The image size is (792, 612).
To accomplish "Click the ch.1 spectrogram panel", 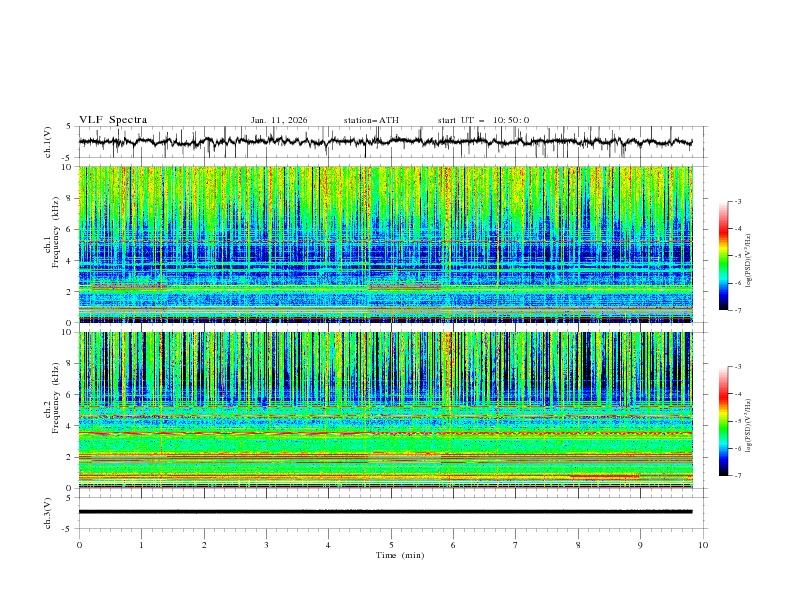I will click(386, 244).
